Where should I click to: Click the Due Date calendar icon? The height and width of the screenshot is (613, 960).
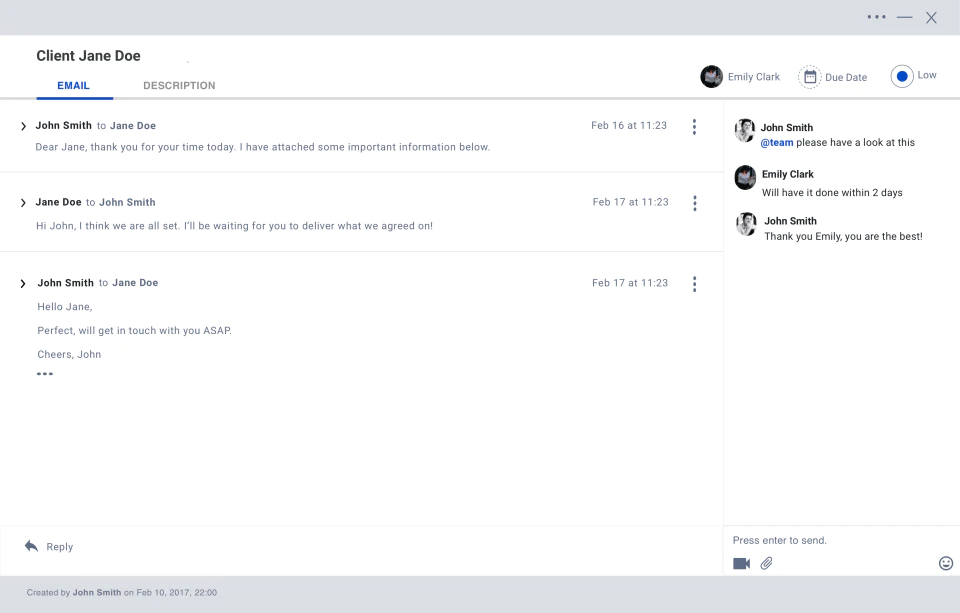click(809, 77)
